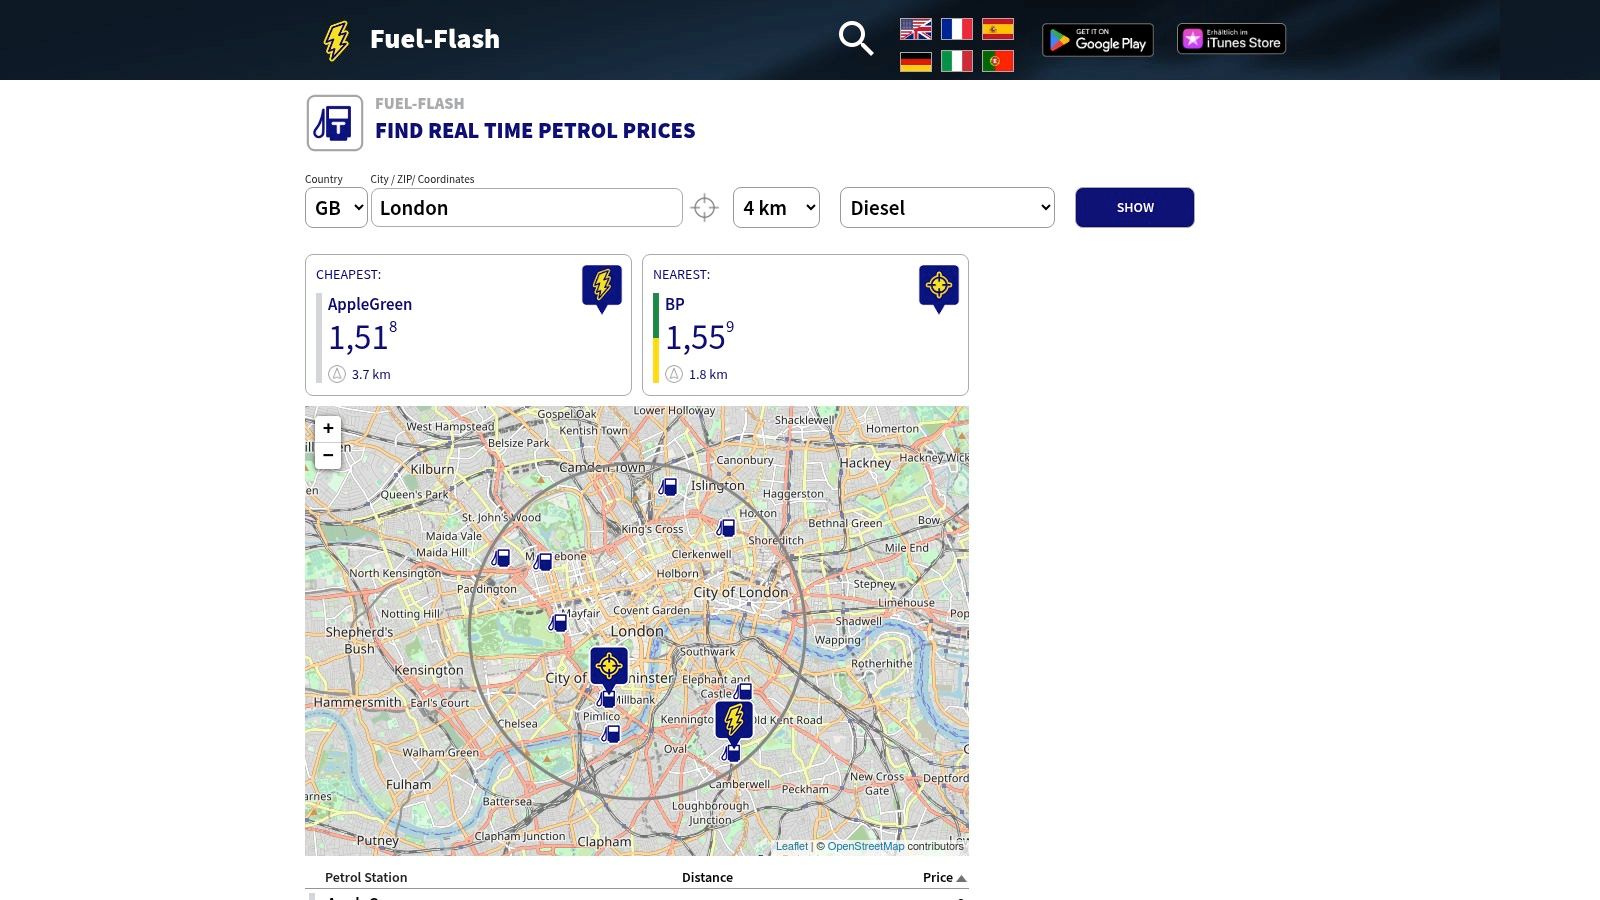1600x900 pixels.
Task: Zoom in on the map
Action: point(328,429)
